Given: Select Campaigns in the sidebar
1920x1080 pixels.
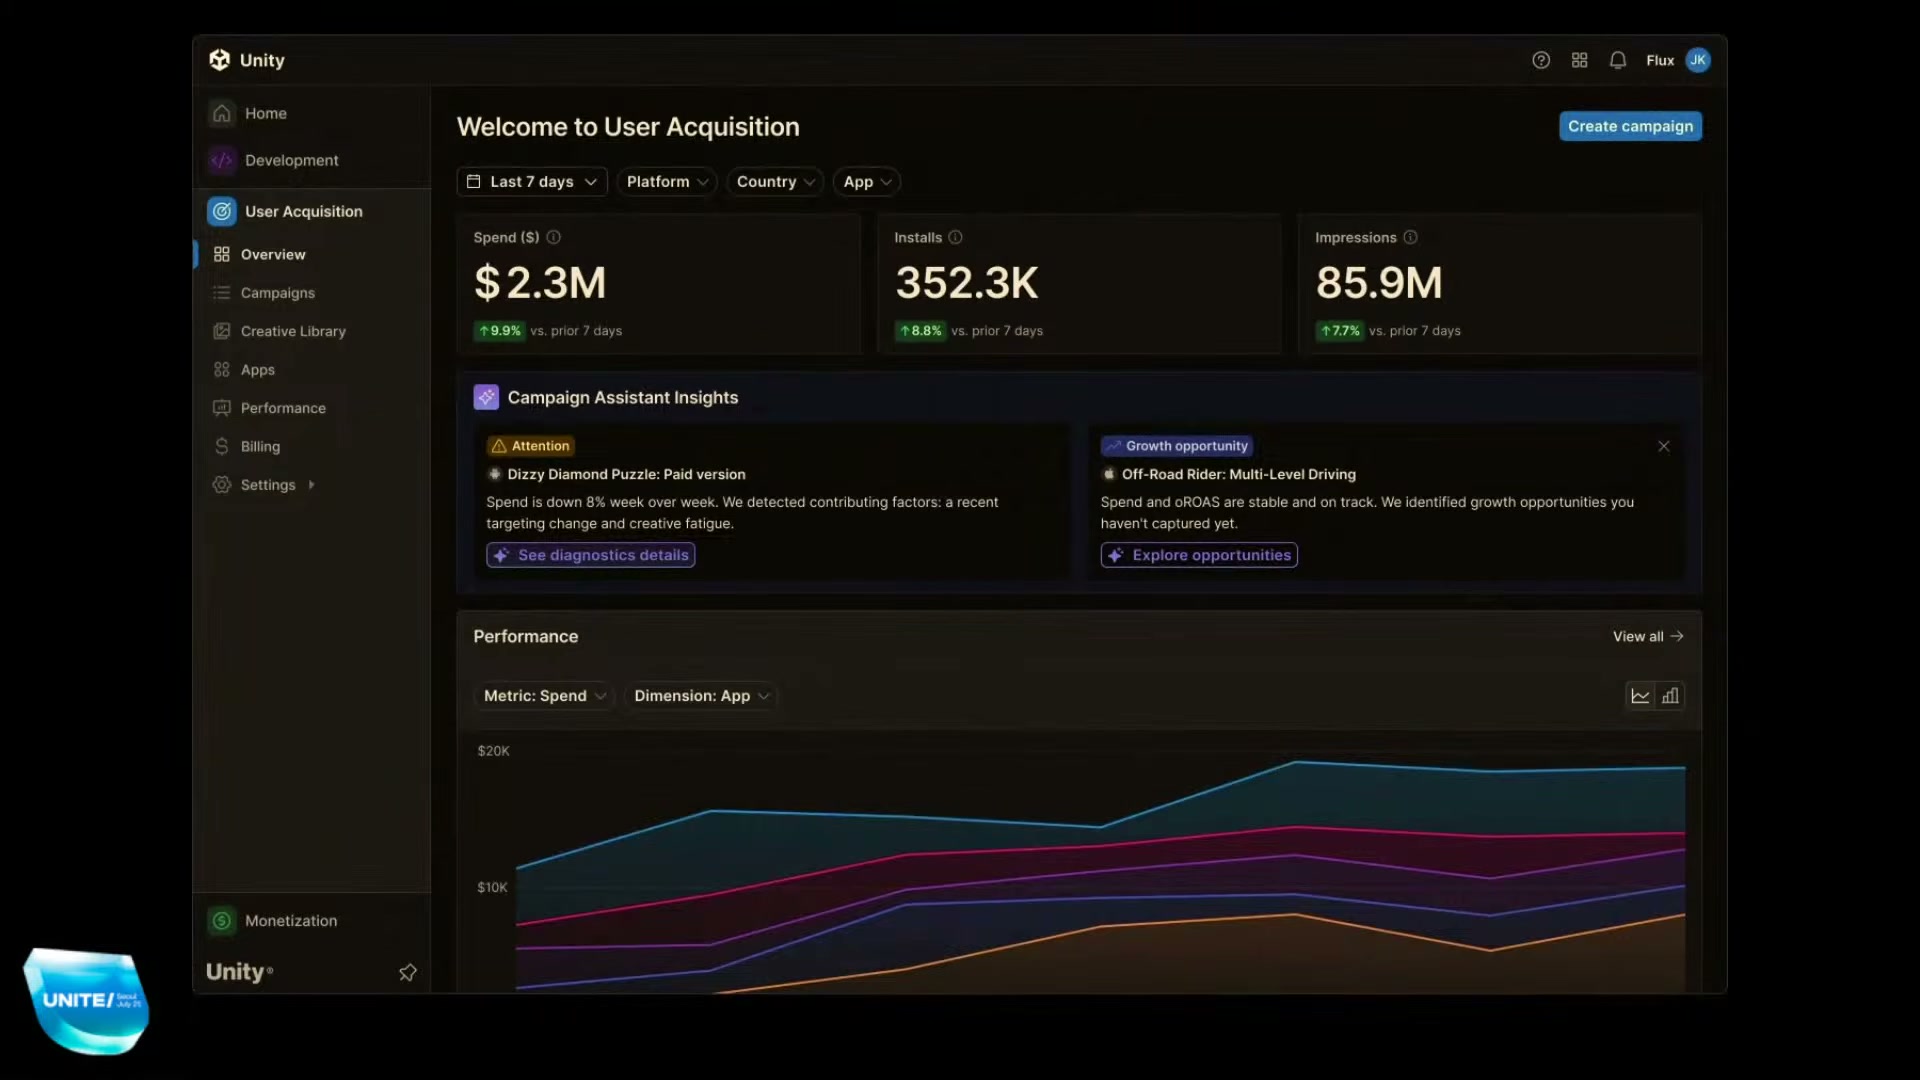Looking at the screenshot, I should tap(278, 293).
